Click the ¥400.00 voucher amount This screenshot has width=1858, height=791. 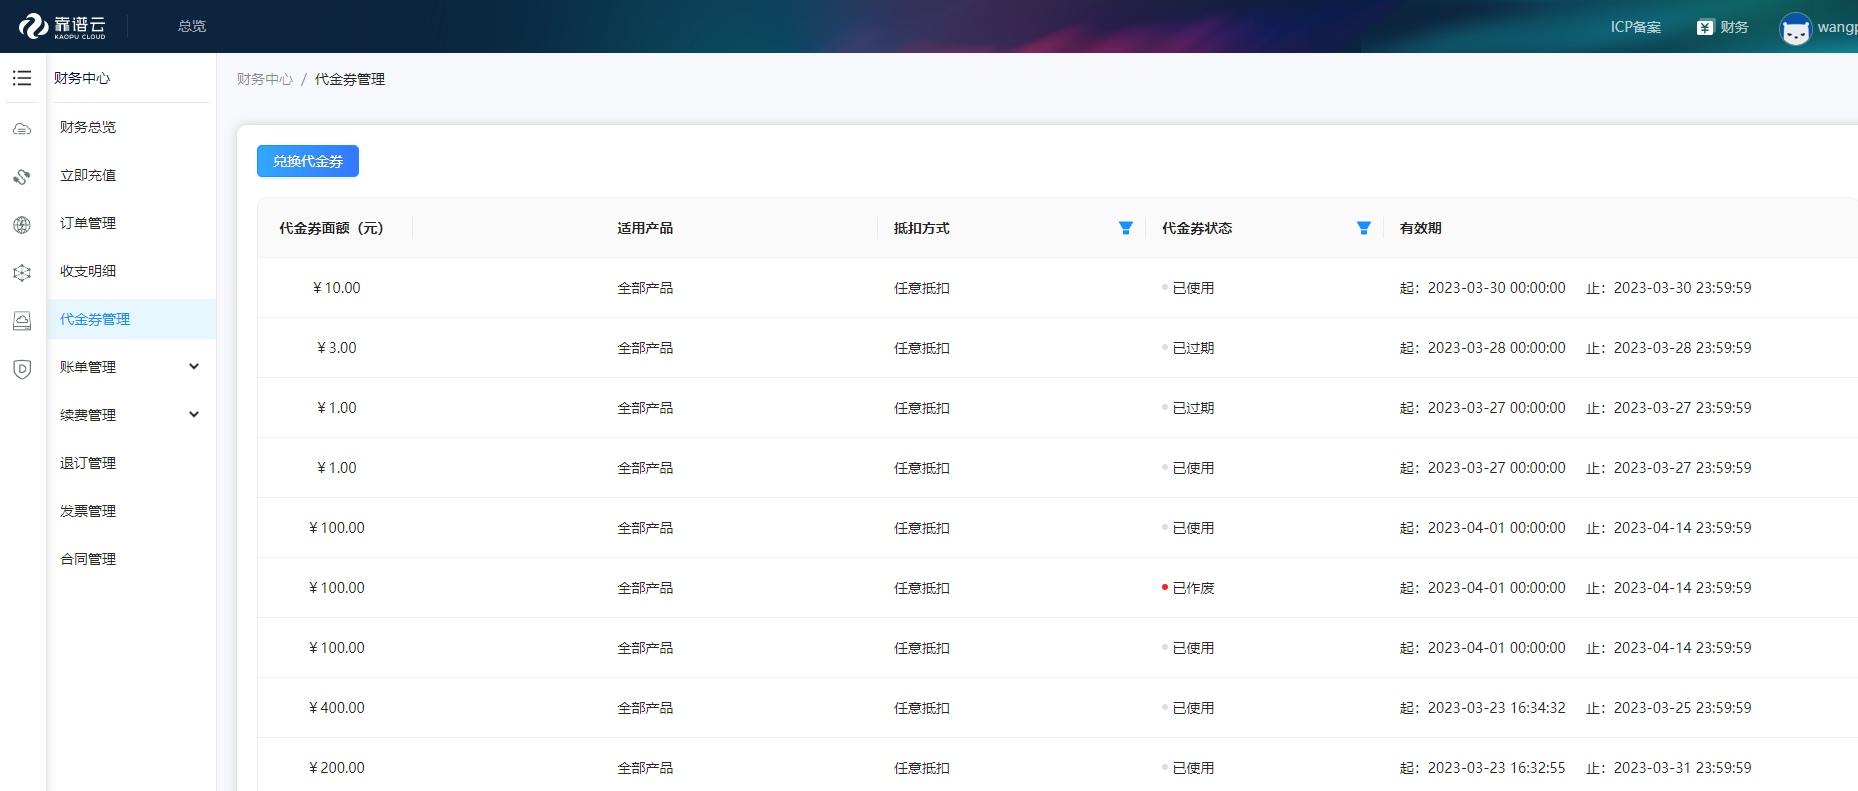[x=337, y=708]
